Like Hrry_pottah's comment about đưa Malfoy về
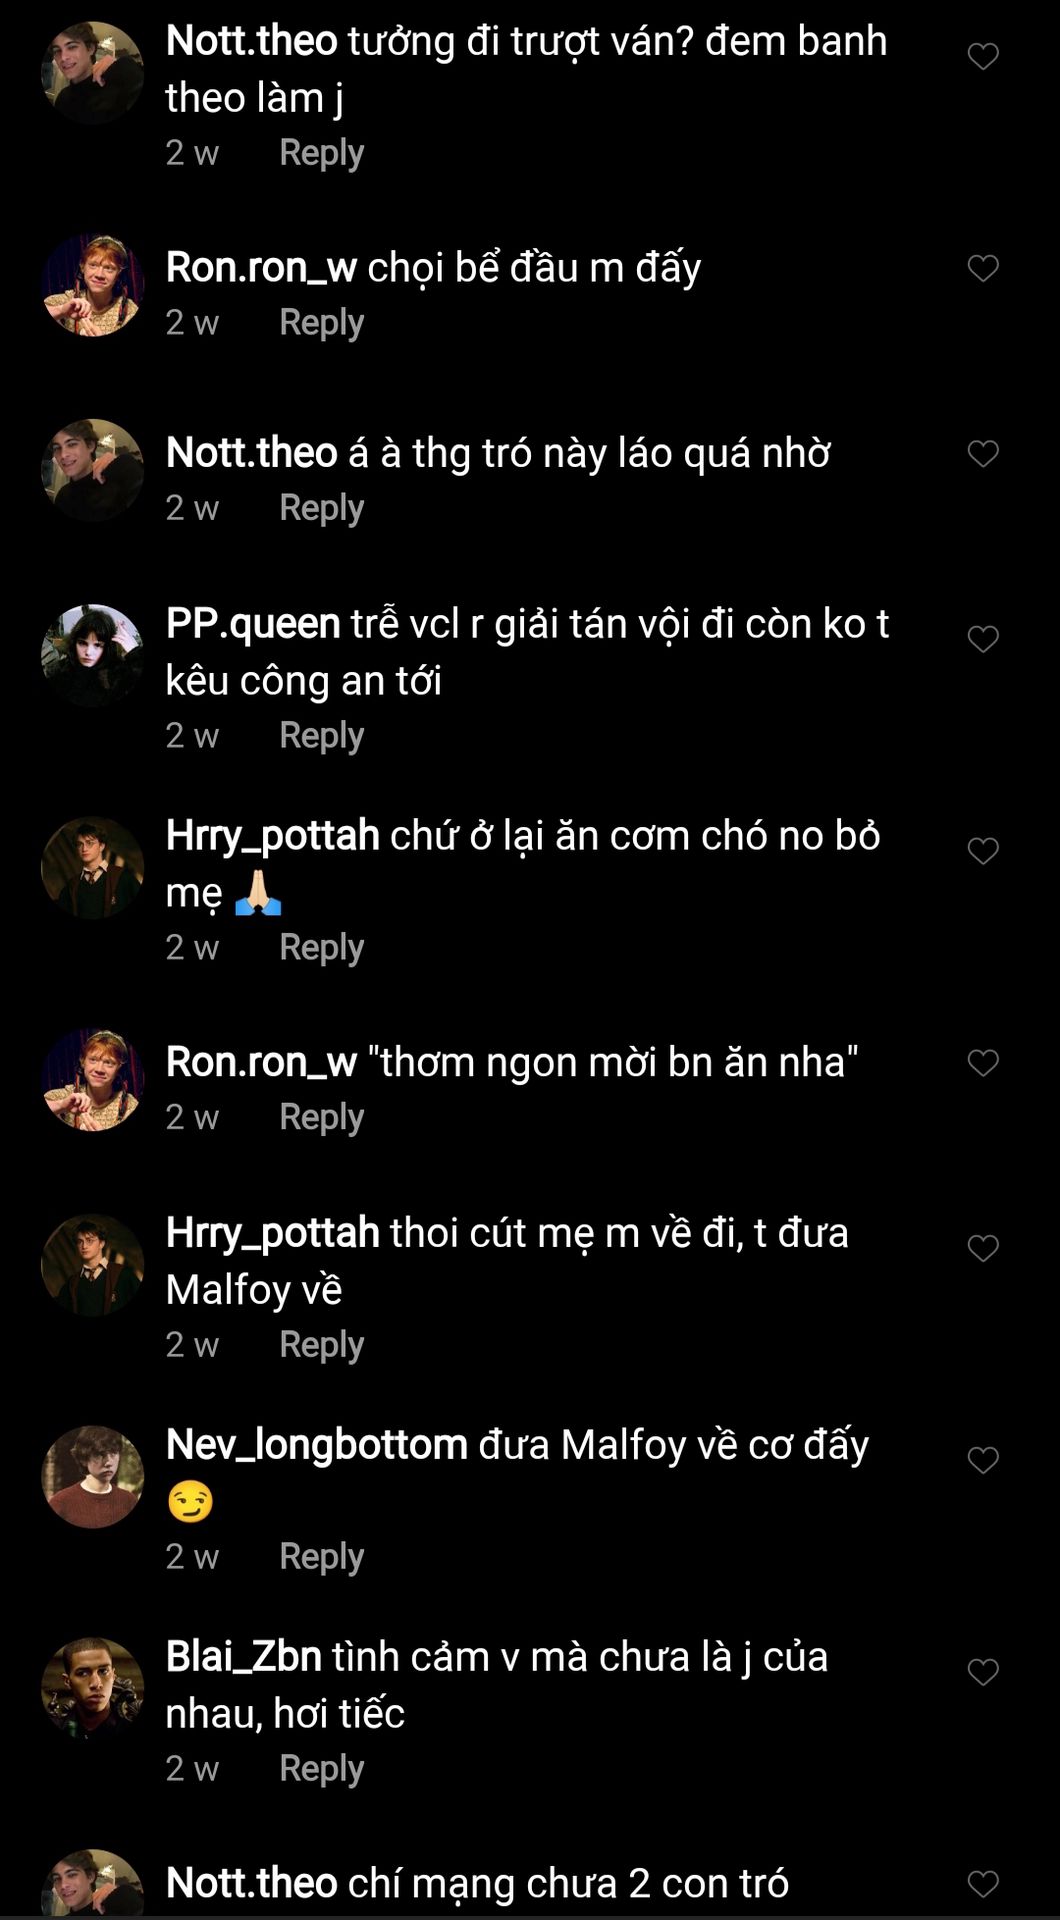 [x=983, y=1248]
